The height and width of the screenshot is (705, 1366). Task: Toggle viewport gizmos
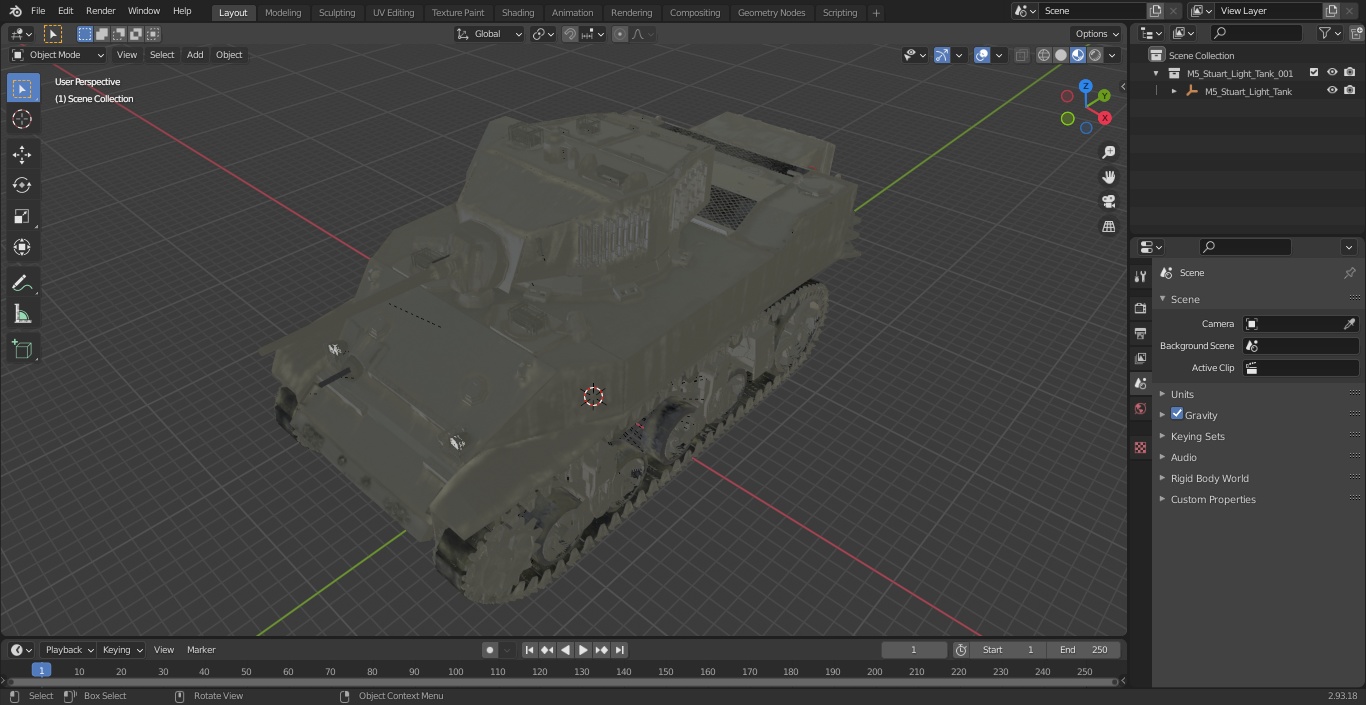(x=942, y=55)
